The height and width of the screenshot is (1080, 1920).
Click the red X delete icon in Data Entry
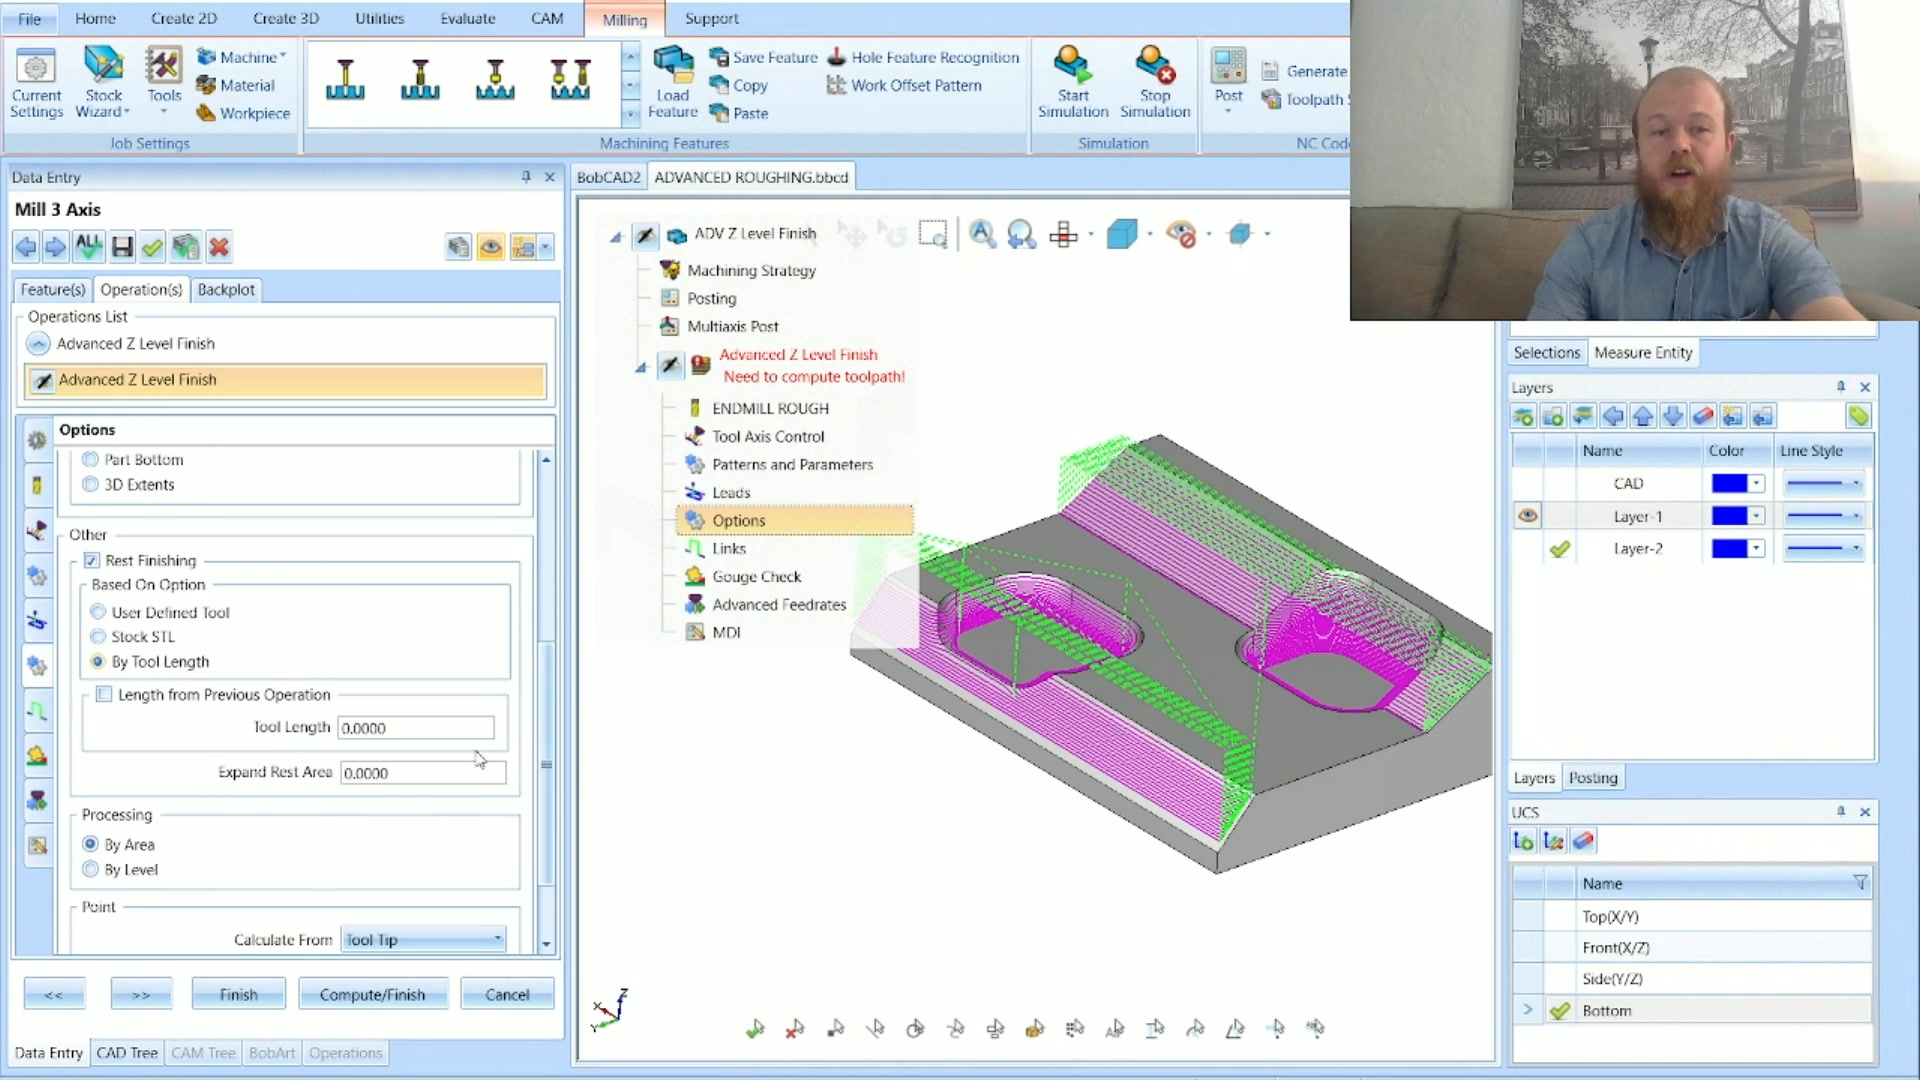219,247
